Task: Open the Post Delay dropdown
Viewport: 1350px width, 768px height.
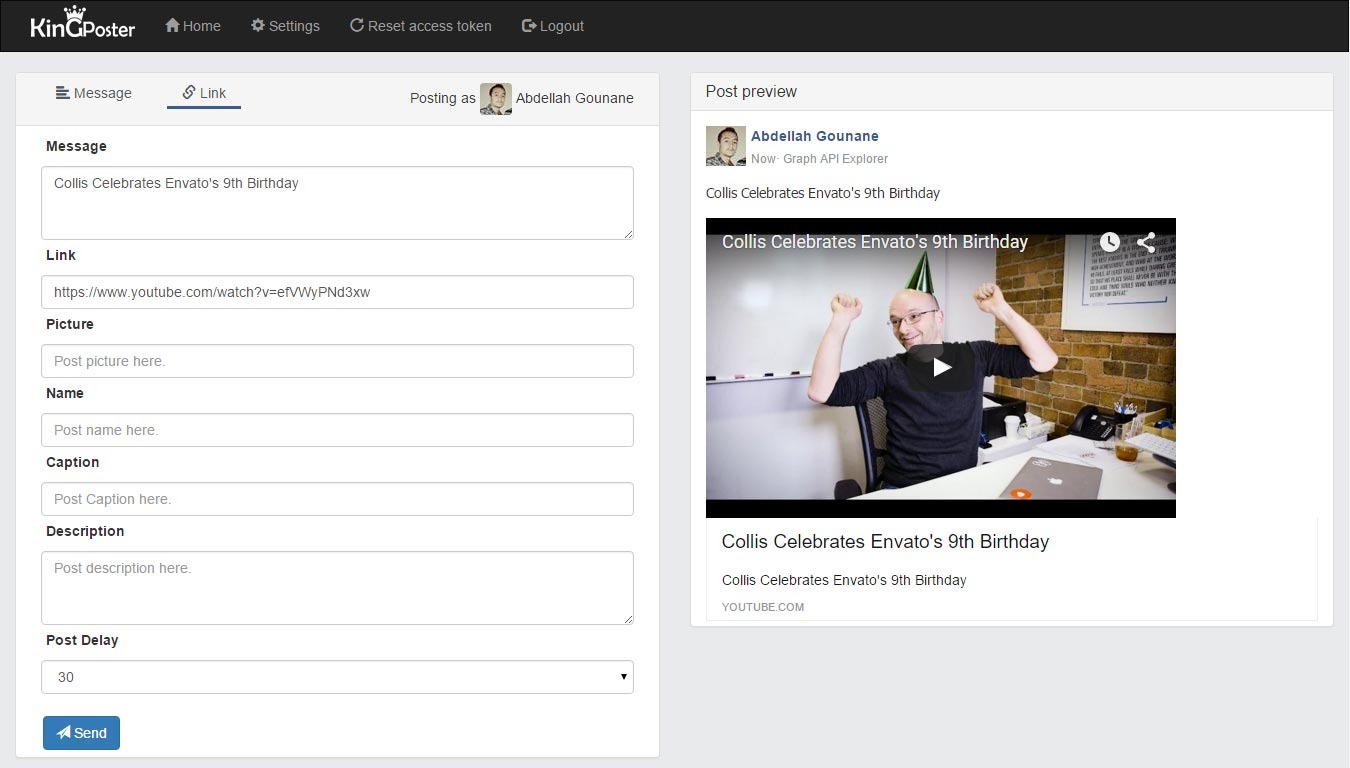Action: 337,677
